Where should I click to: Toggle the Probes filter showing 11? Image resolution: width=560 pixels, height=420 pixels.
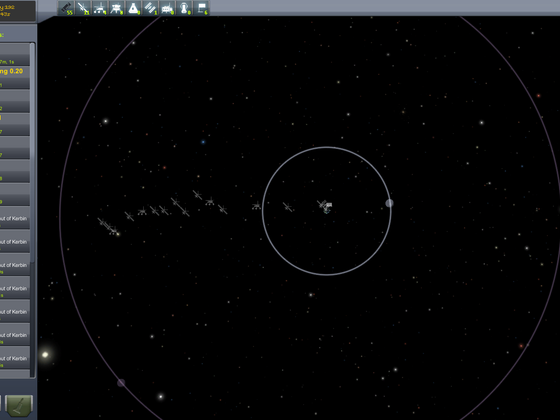(83, 8)
